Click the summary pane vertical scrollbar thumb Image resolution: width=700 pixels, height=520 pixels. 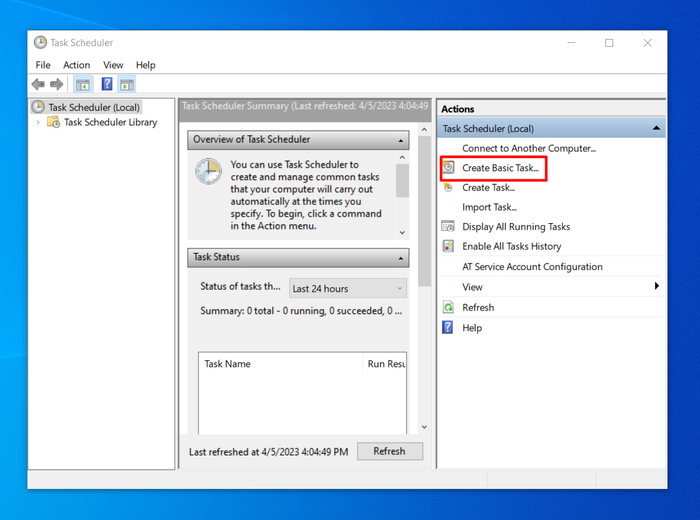(424, 211)
